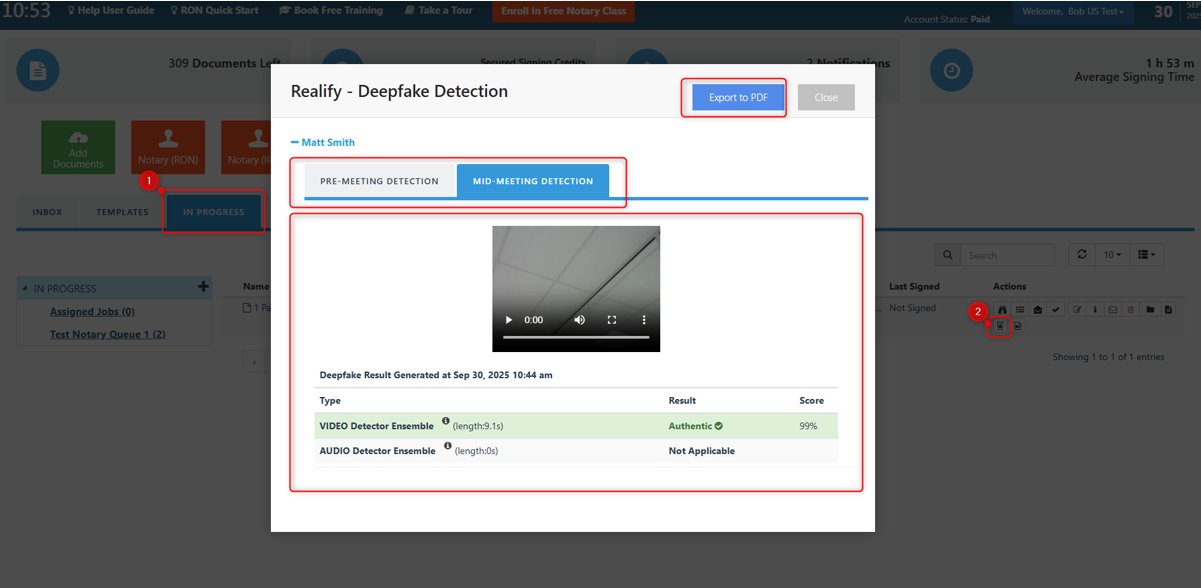Click info icon beside VIDEO Detector Ensemble
Image resolution: width=1201 pixels, height=588 pixels.
(x=446, y=424)
